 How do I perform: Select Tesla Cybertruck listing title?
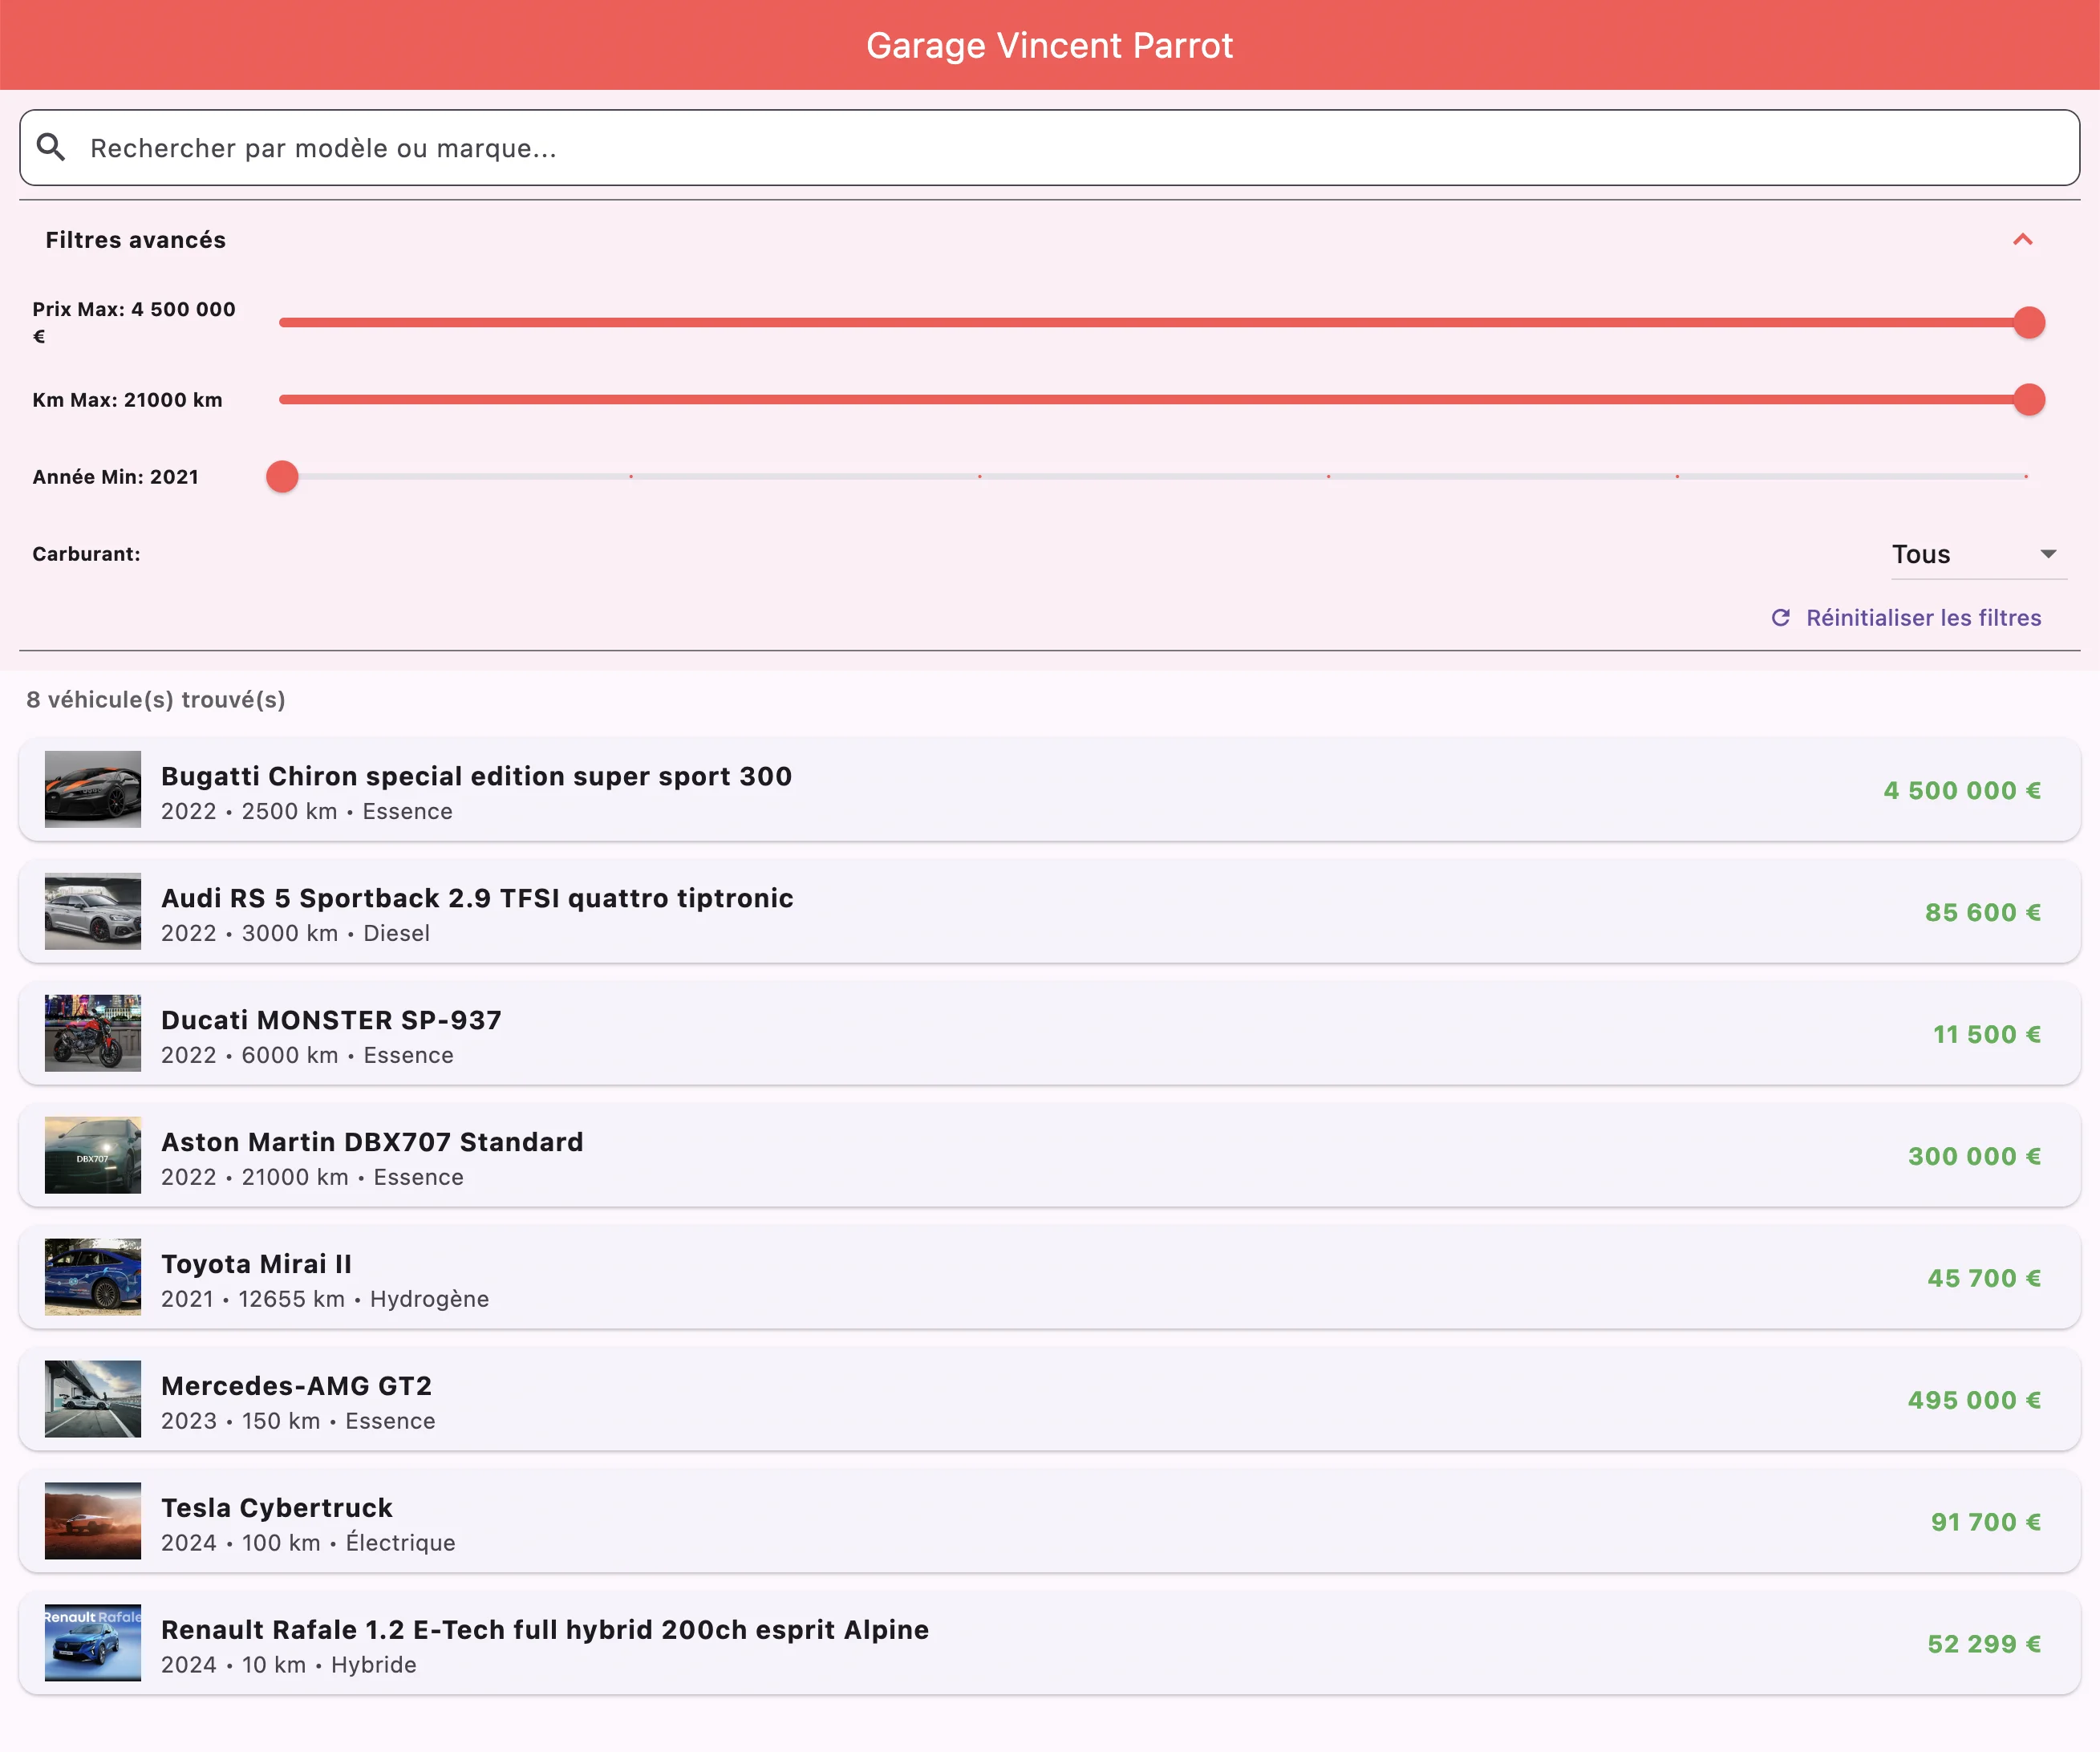(277, 1508)
